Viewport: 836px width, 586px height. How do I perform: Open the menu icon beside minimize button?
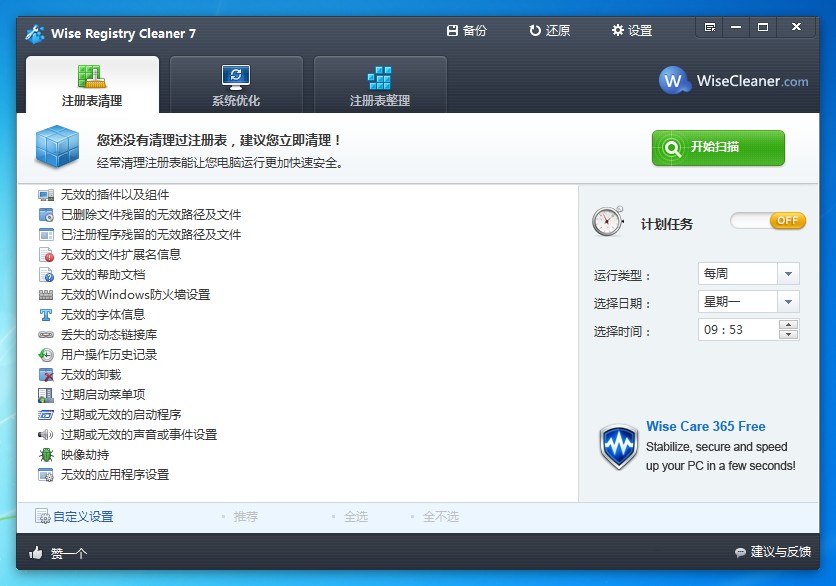[x=710, y=27]
